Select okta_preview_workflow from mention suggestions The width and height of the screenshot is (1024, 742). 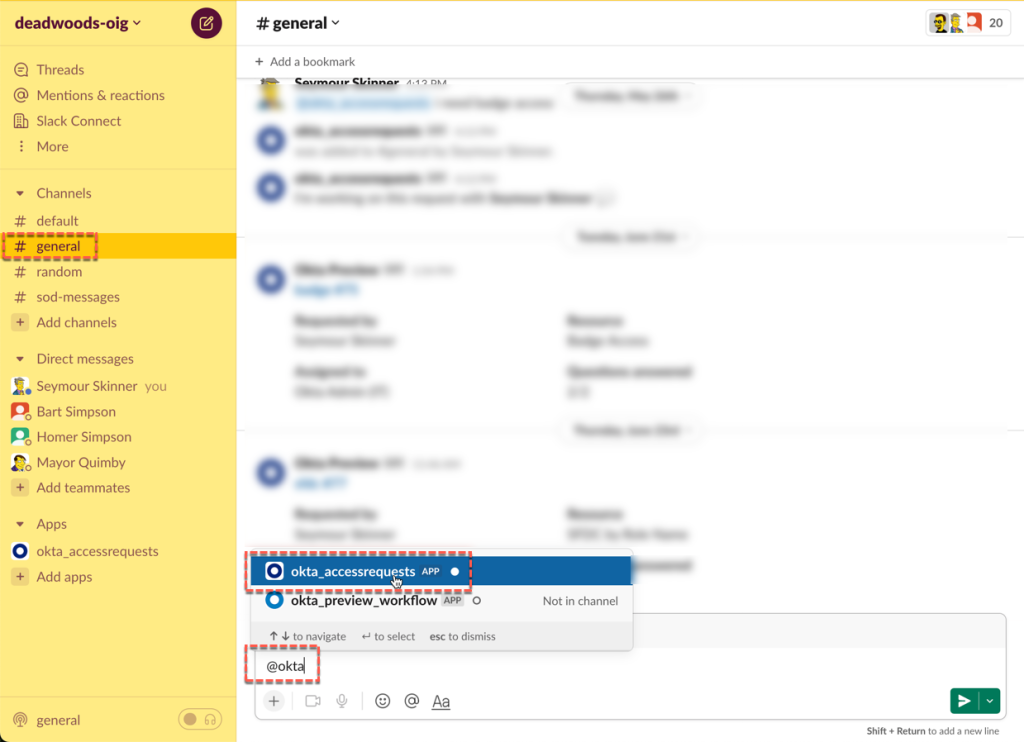[441, 600]
